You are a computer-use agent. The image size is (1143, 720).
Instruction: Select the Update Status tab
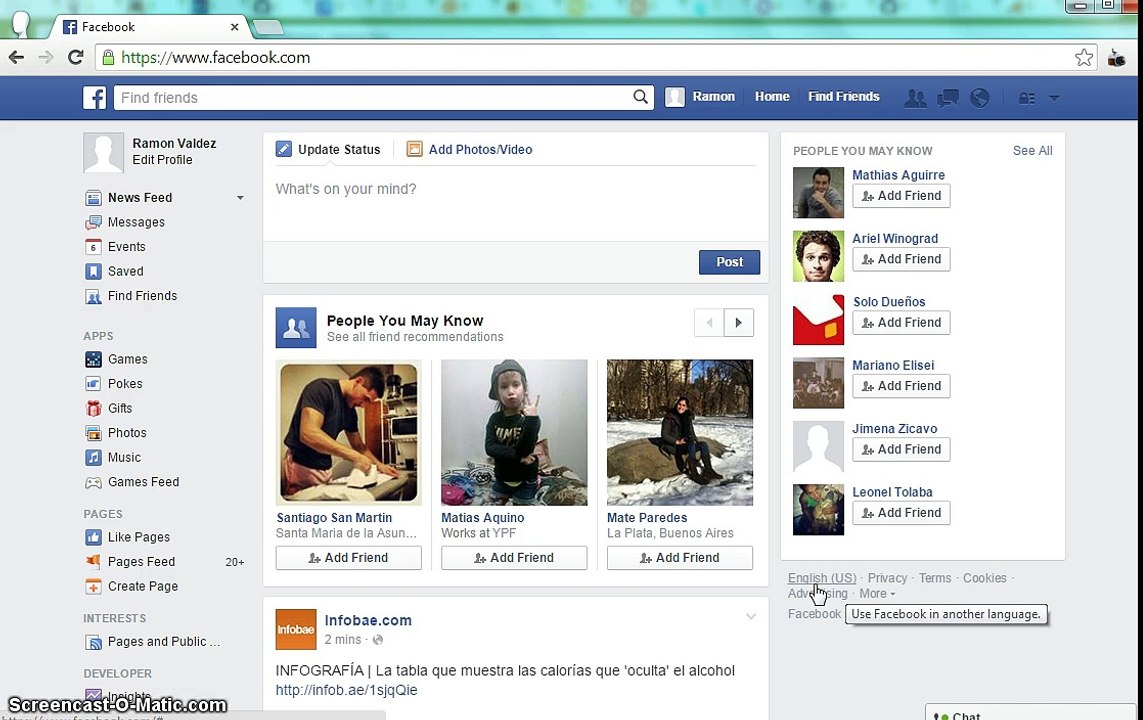click(328, 149)
